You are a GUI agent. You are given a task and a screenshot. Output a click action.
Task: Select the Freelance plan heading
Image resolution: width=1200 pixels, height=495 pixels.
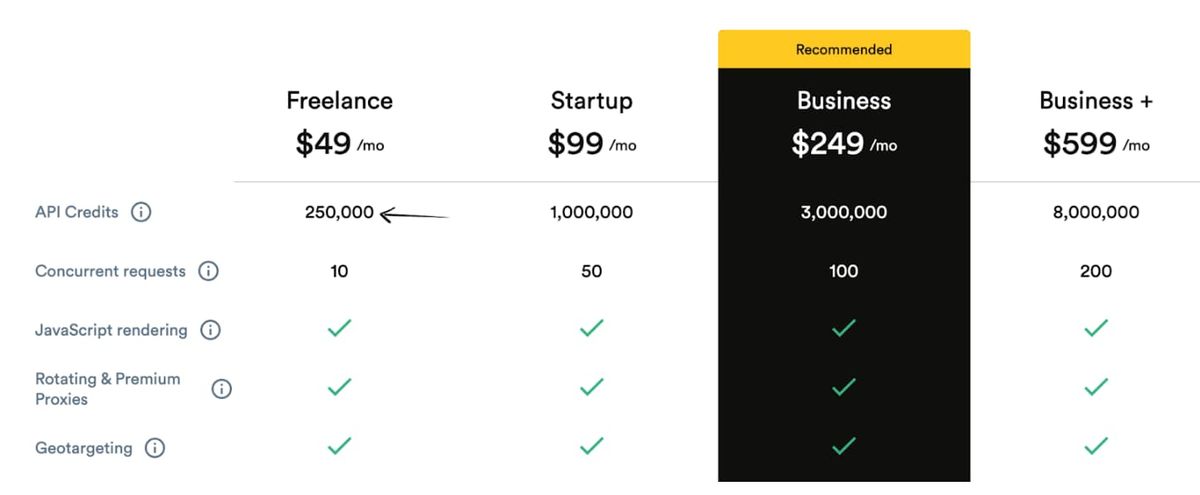pyautogui.click(x=340, y=101)
